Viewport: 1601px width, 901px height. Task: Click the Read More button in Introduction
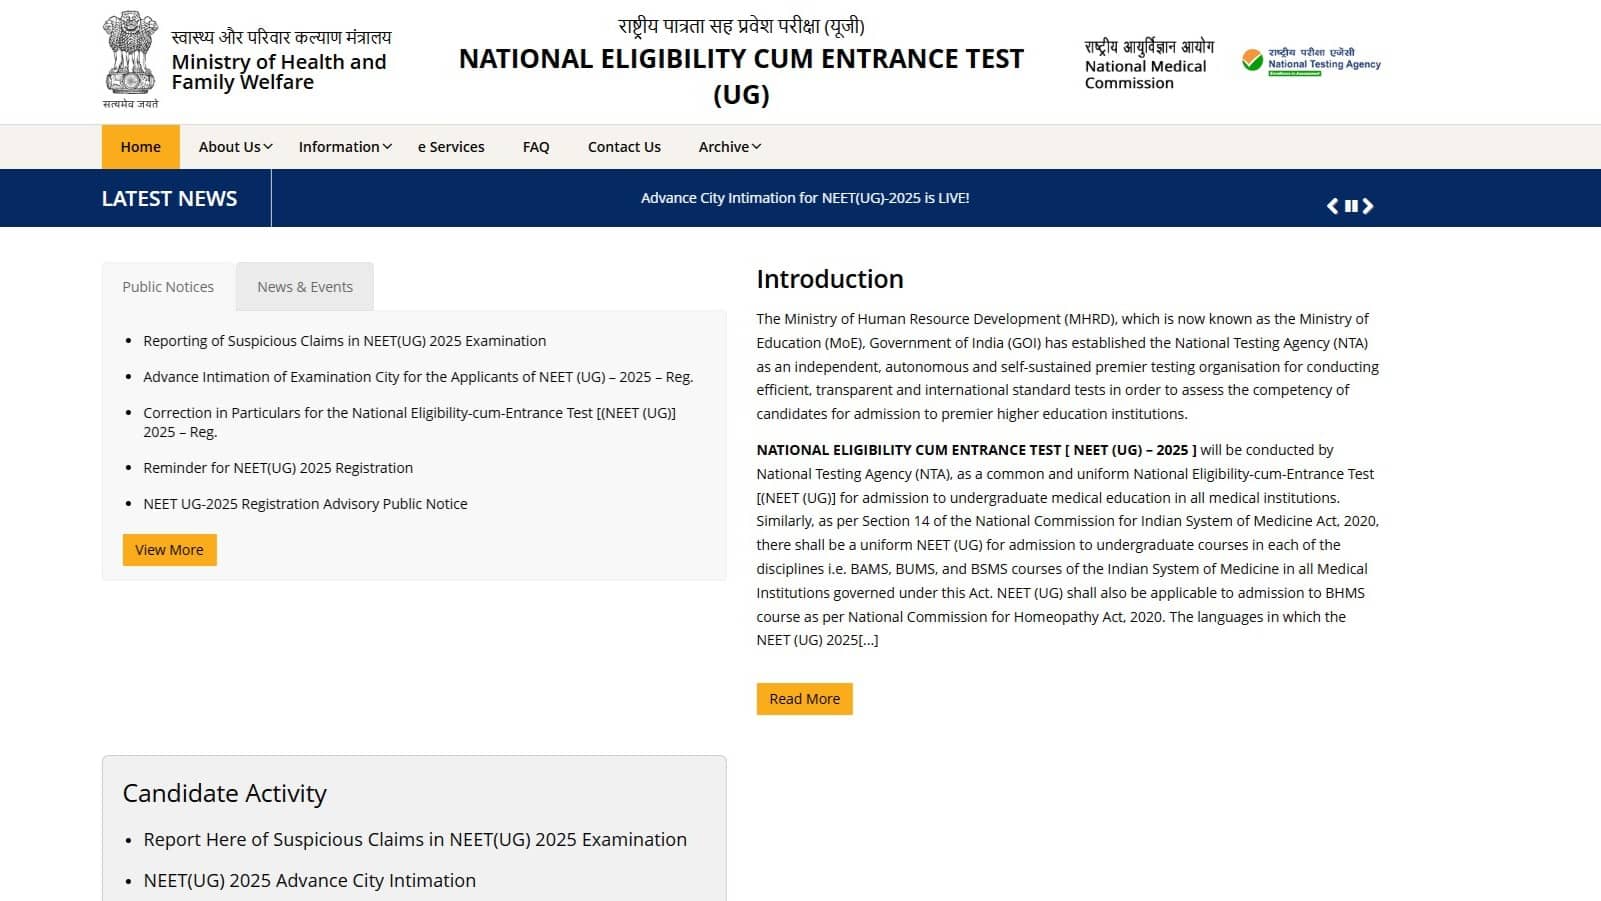[x=804, y=698]
